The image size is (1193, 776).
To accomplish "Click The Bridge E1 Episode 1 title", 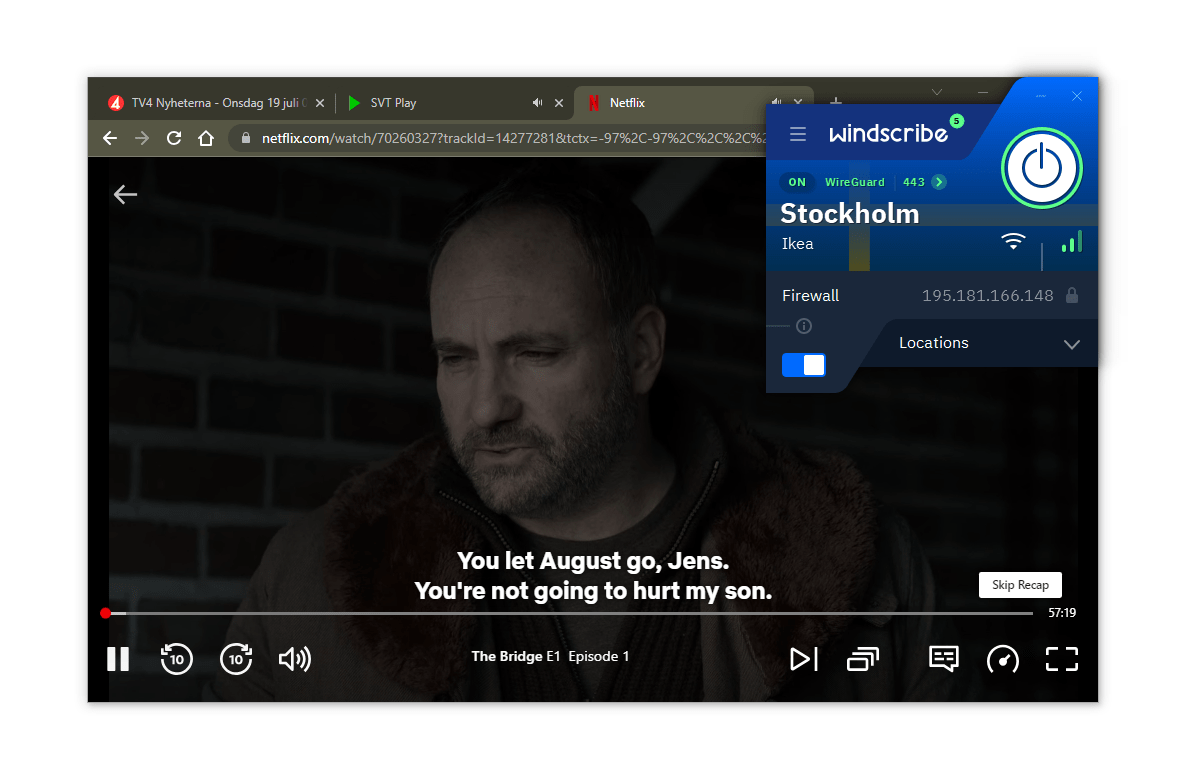I will tap(550, 656).
